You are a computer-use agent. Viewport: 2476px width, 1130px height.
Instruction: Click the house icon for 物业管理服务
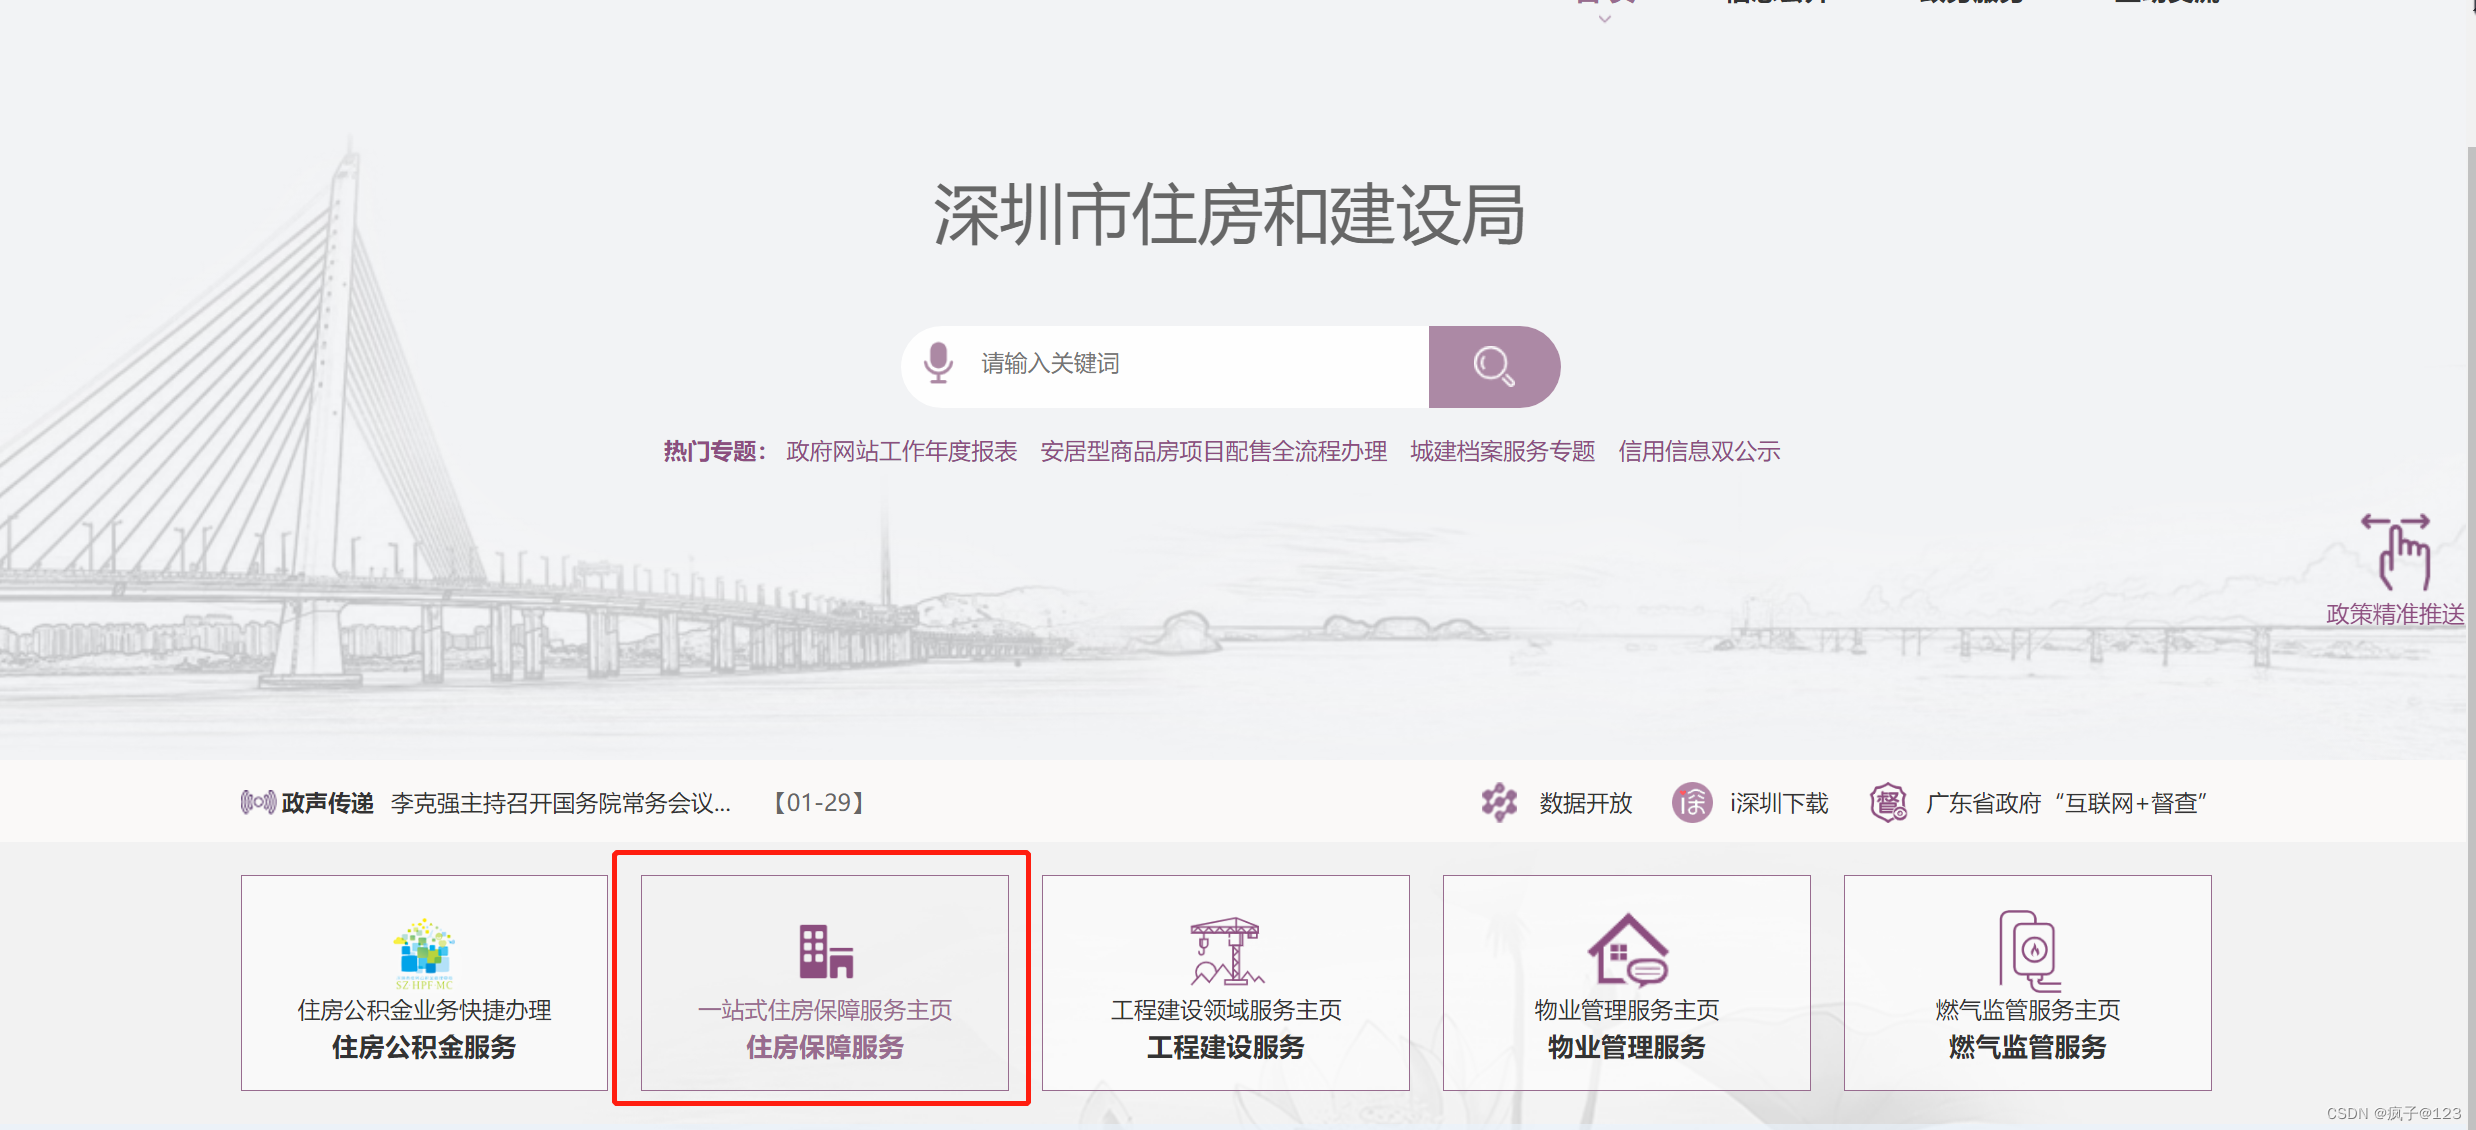[1627, 951]
